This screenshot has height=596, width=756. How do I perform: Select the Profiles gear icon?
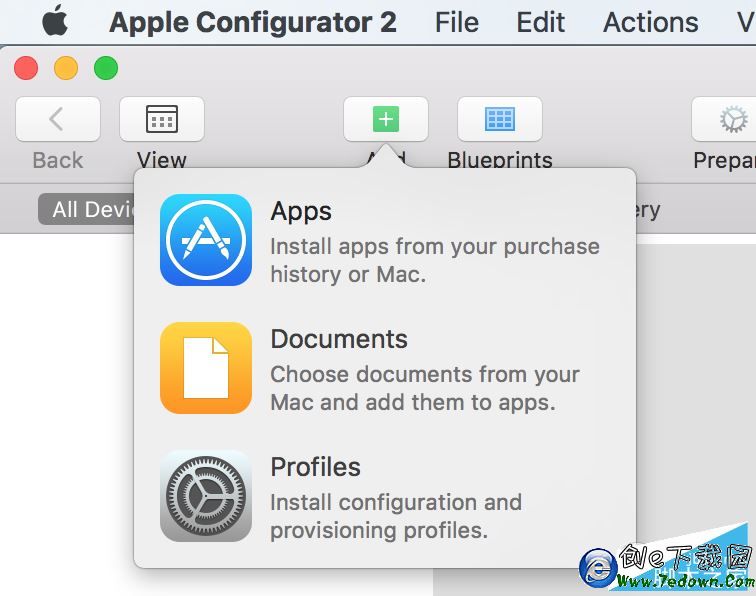click(206, 496)
